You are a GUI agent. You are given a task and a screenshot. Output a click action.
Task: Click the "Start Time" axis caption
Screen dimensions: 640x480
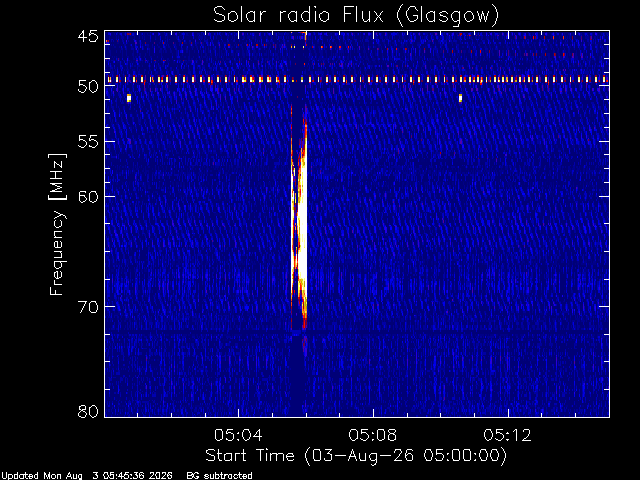click(x=249, y=455)
